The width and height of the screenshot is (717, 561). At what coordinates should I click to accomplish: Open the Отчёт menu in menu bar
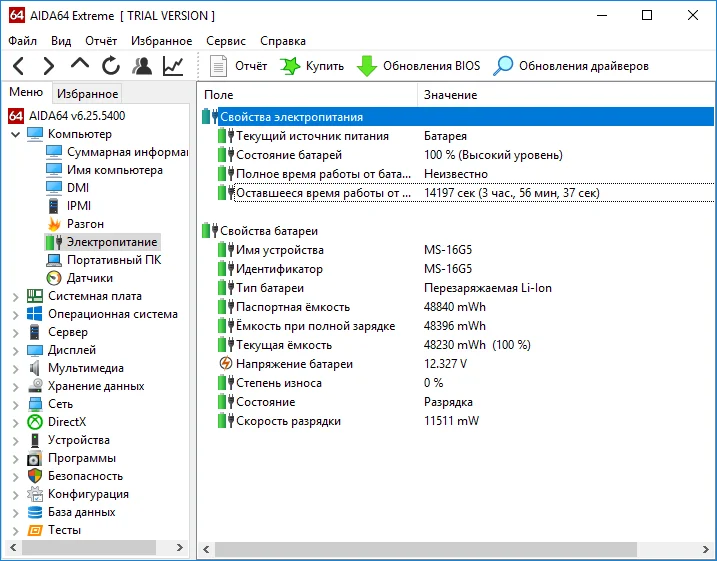click(101, 41)
